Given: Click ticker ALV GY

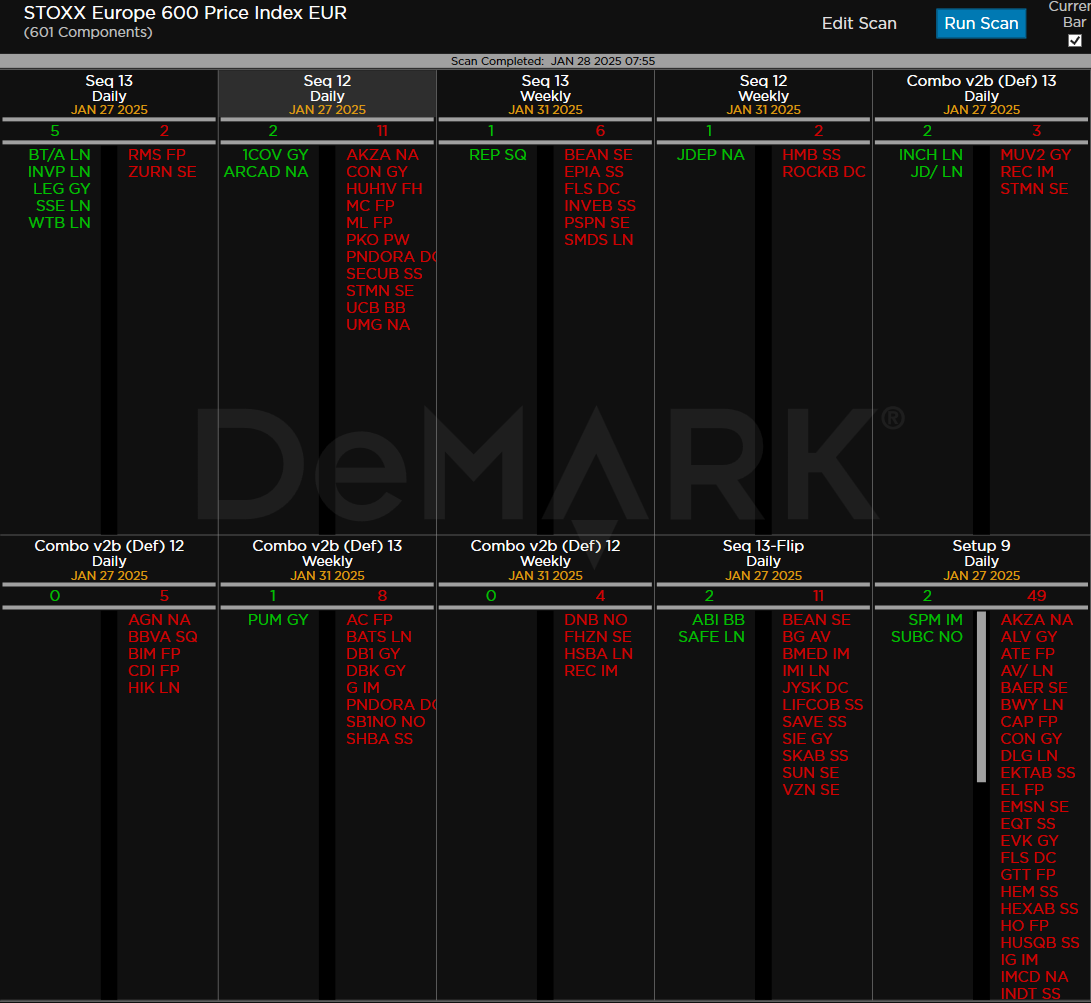Looking at the screenshot, I should (x=1028, y=637).
